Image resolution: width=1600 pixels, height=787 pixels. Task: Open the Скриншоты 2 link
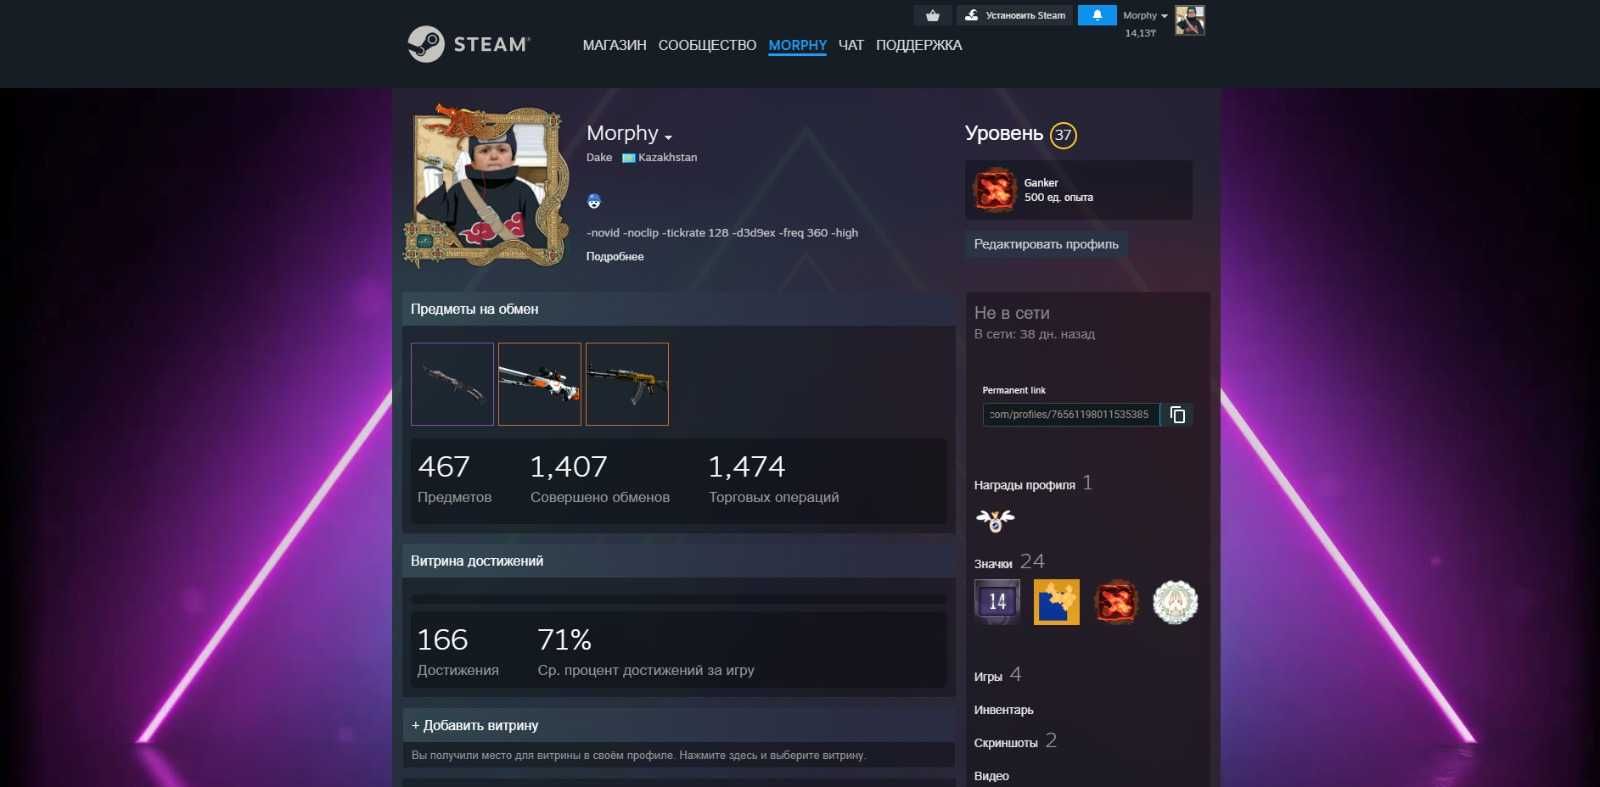pyautogui.click(x=1015, y=741)
